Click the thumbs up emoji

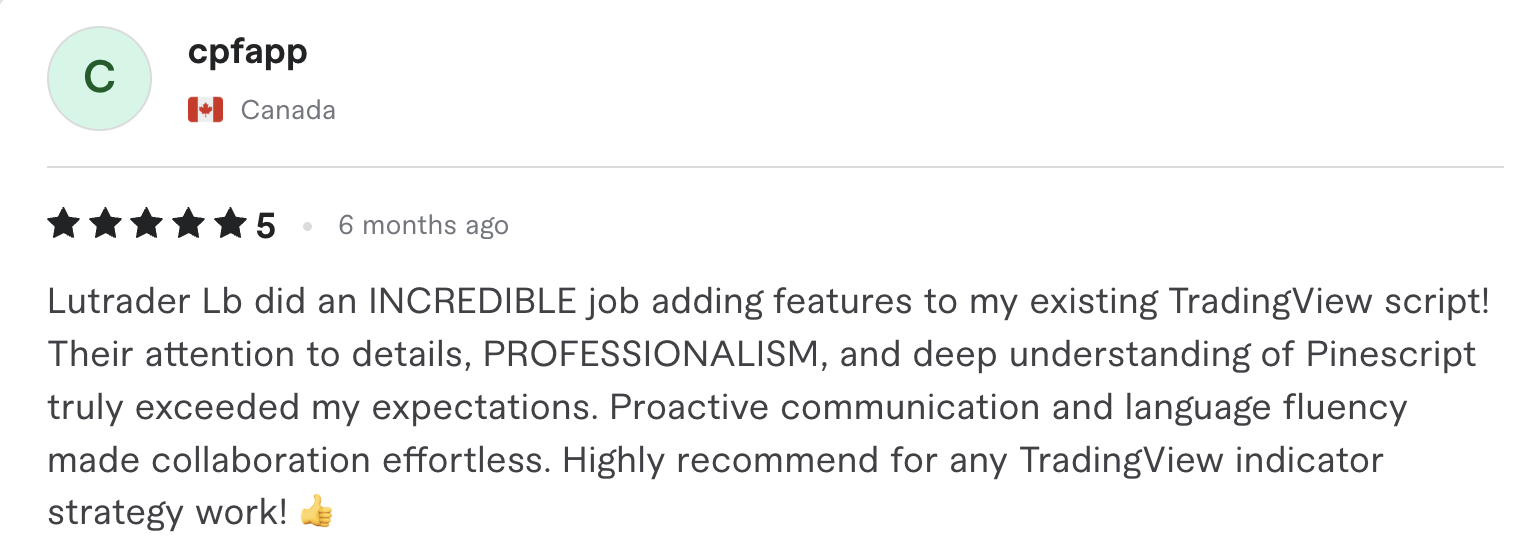click(x=316, y=513)
